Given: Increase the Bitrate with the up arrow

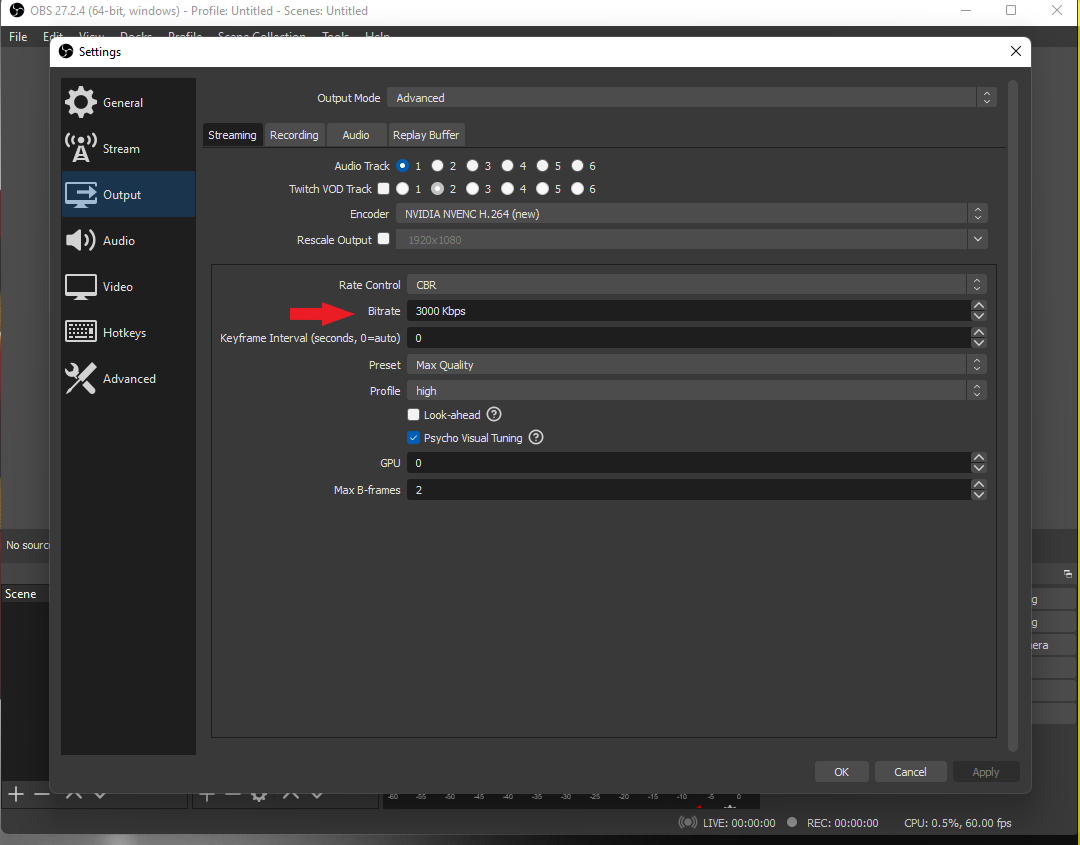Looking at the screenshot, I should click(x=979, y=305).
